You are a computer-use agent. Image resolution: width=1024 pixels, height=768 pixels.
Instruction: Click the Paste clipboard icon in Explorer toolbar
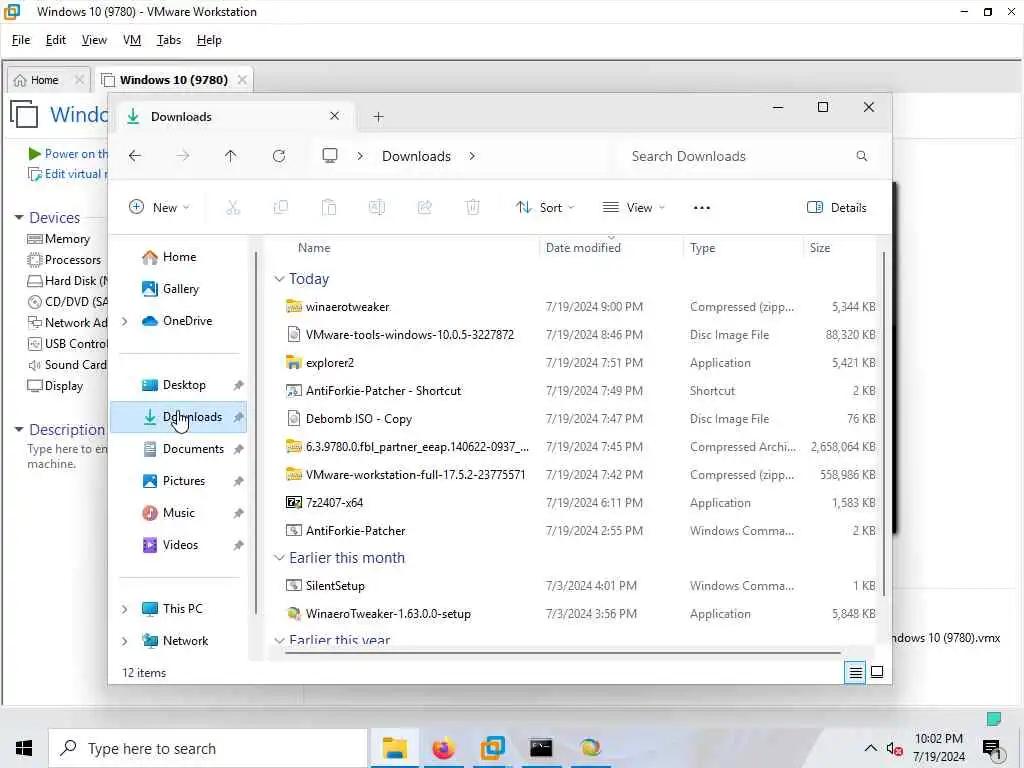coord(328,208)
